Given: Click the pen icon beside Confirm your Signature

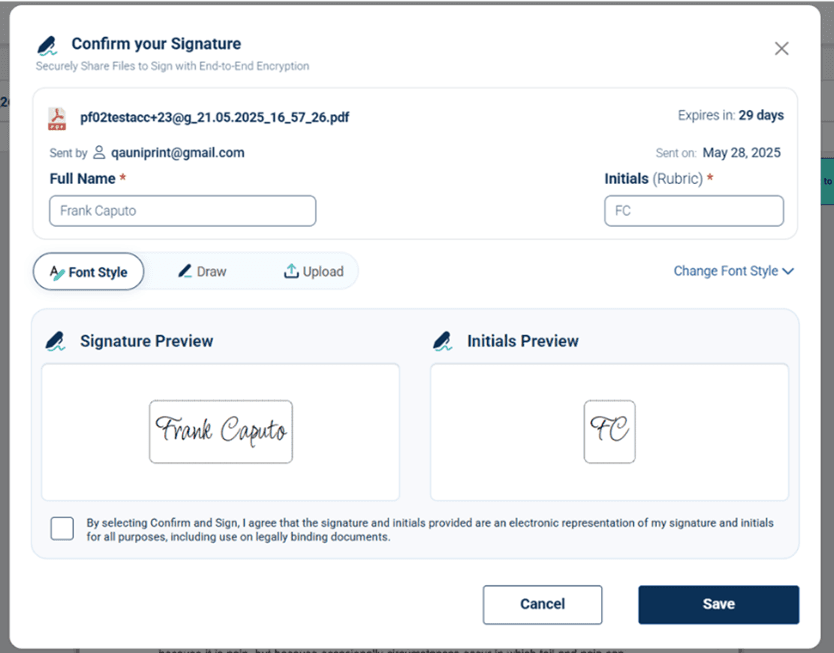Looking at the screenshot, I should coord(47,45).
